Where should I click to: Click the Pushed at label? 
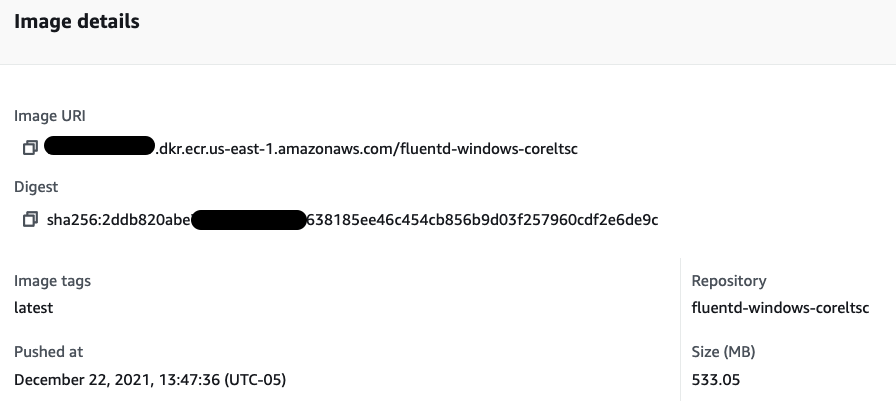tap(48, 352)
